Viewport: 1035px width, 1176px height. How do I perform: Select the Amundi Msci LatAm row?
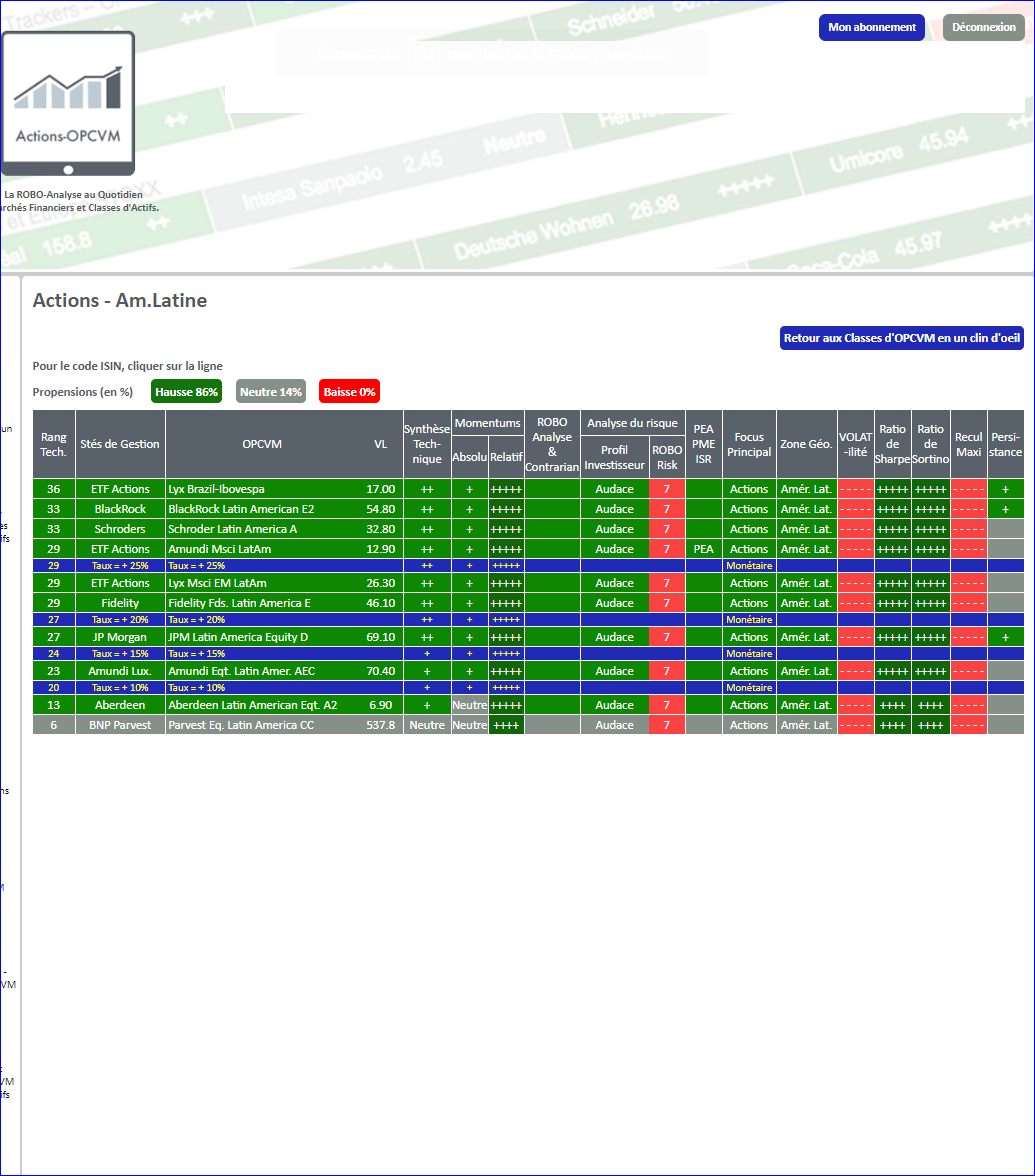click(x=528, y=549)
